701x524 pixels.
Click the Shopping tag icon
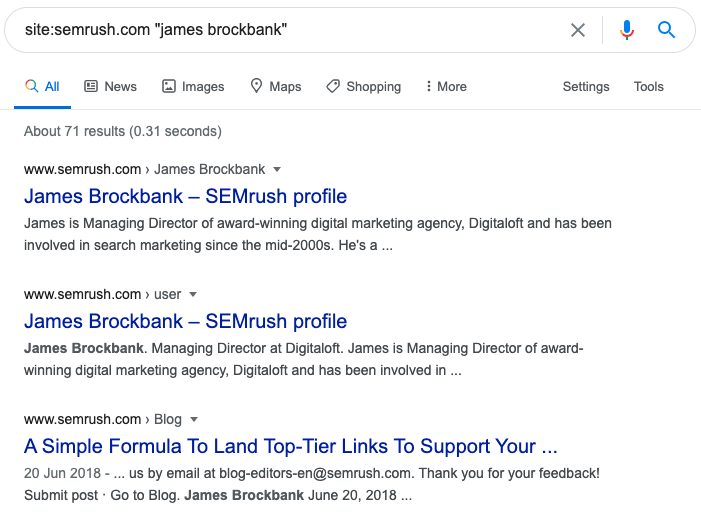[333, 87]
